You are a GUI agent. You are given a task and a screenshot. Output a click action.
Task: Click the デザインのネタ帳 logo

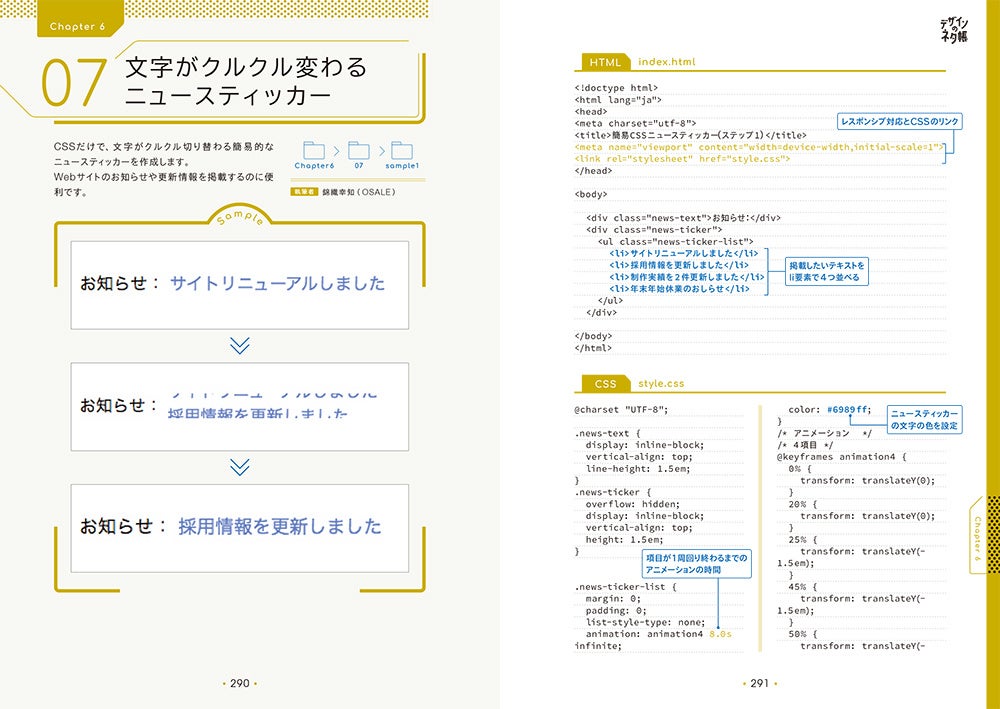coord(953,30)
